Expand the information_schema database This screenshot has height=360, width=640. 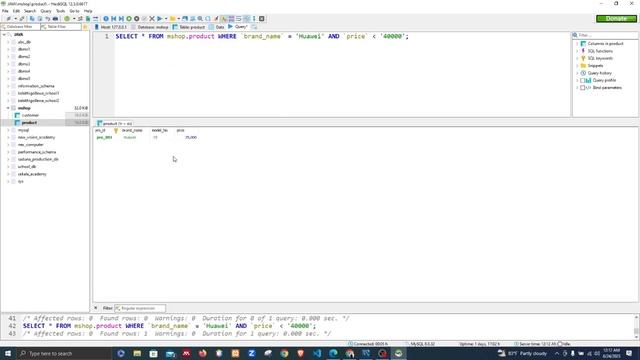(8, 86)
